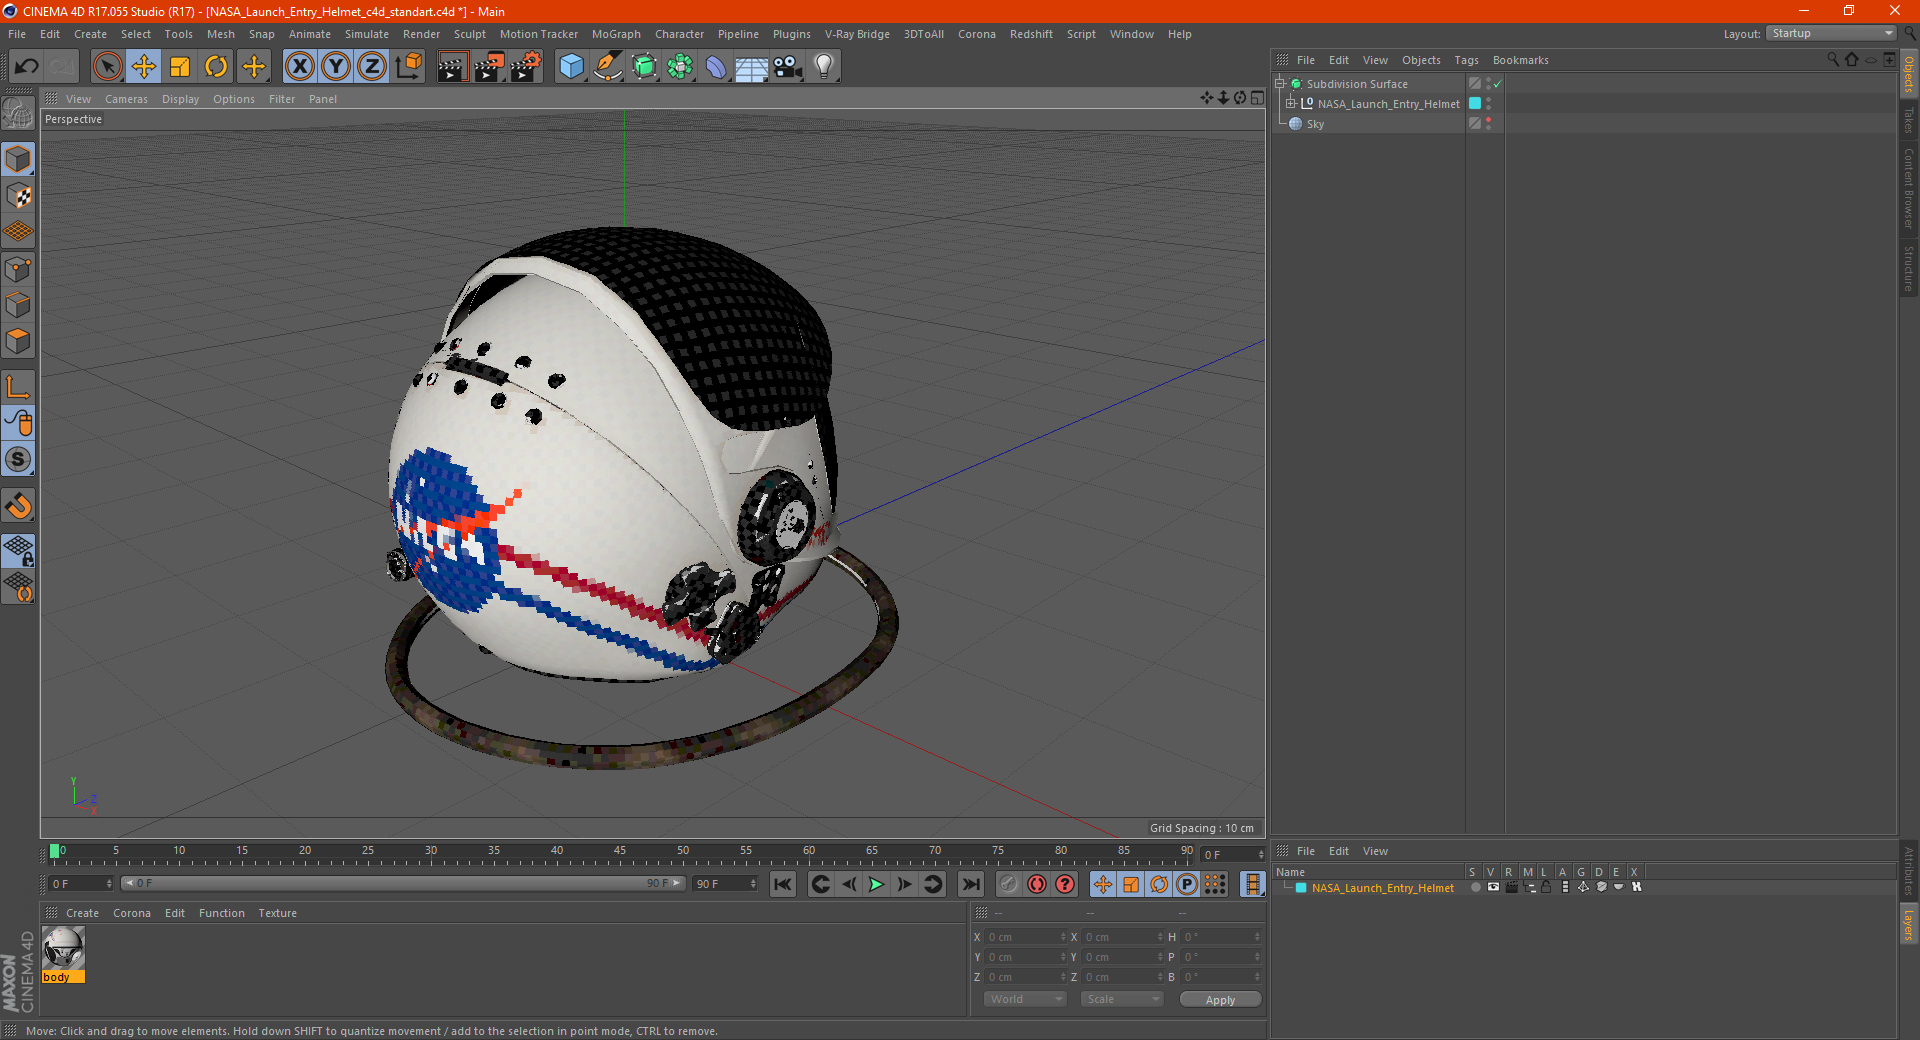Select the Scale tool

click(180, 67)
